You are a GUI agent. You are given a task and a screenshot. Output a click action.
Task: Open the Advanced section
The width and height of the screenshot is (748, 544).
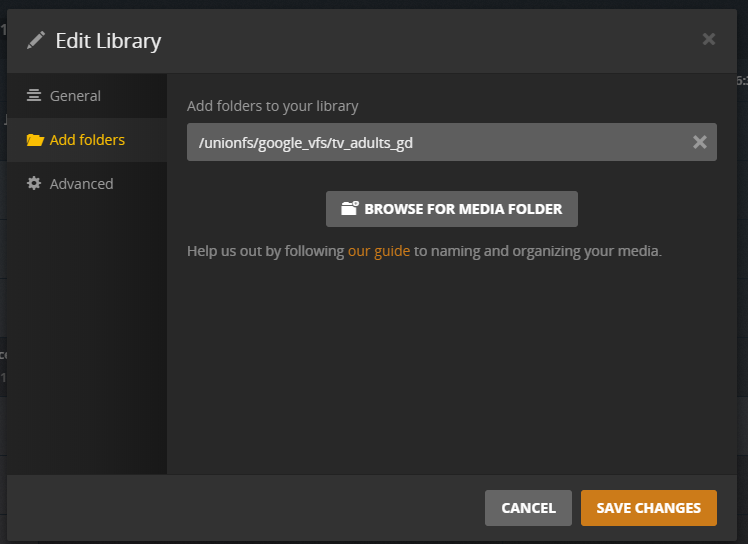click(87, 184)
